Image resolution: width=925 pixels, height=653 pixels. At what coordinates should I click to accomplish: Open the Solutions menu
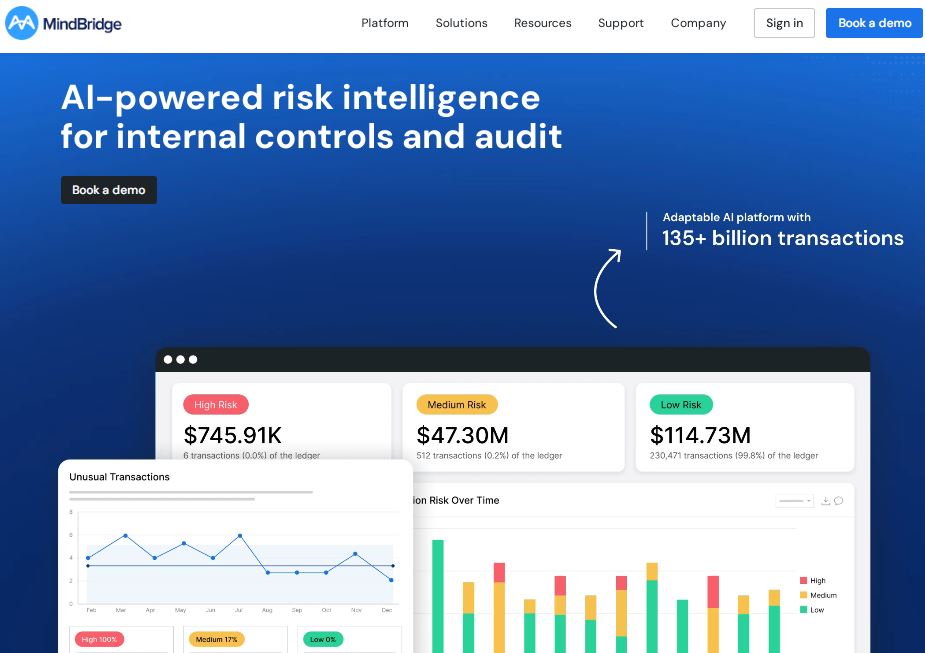pyautogui.click(x=461, y=23)
